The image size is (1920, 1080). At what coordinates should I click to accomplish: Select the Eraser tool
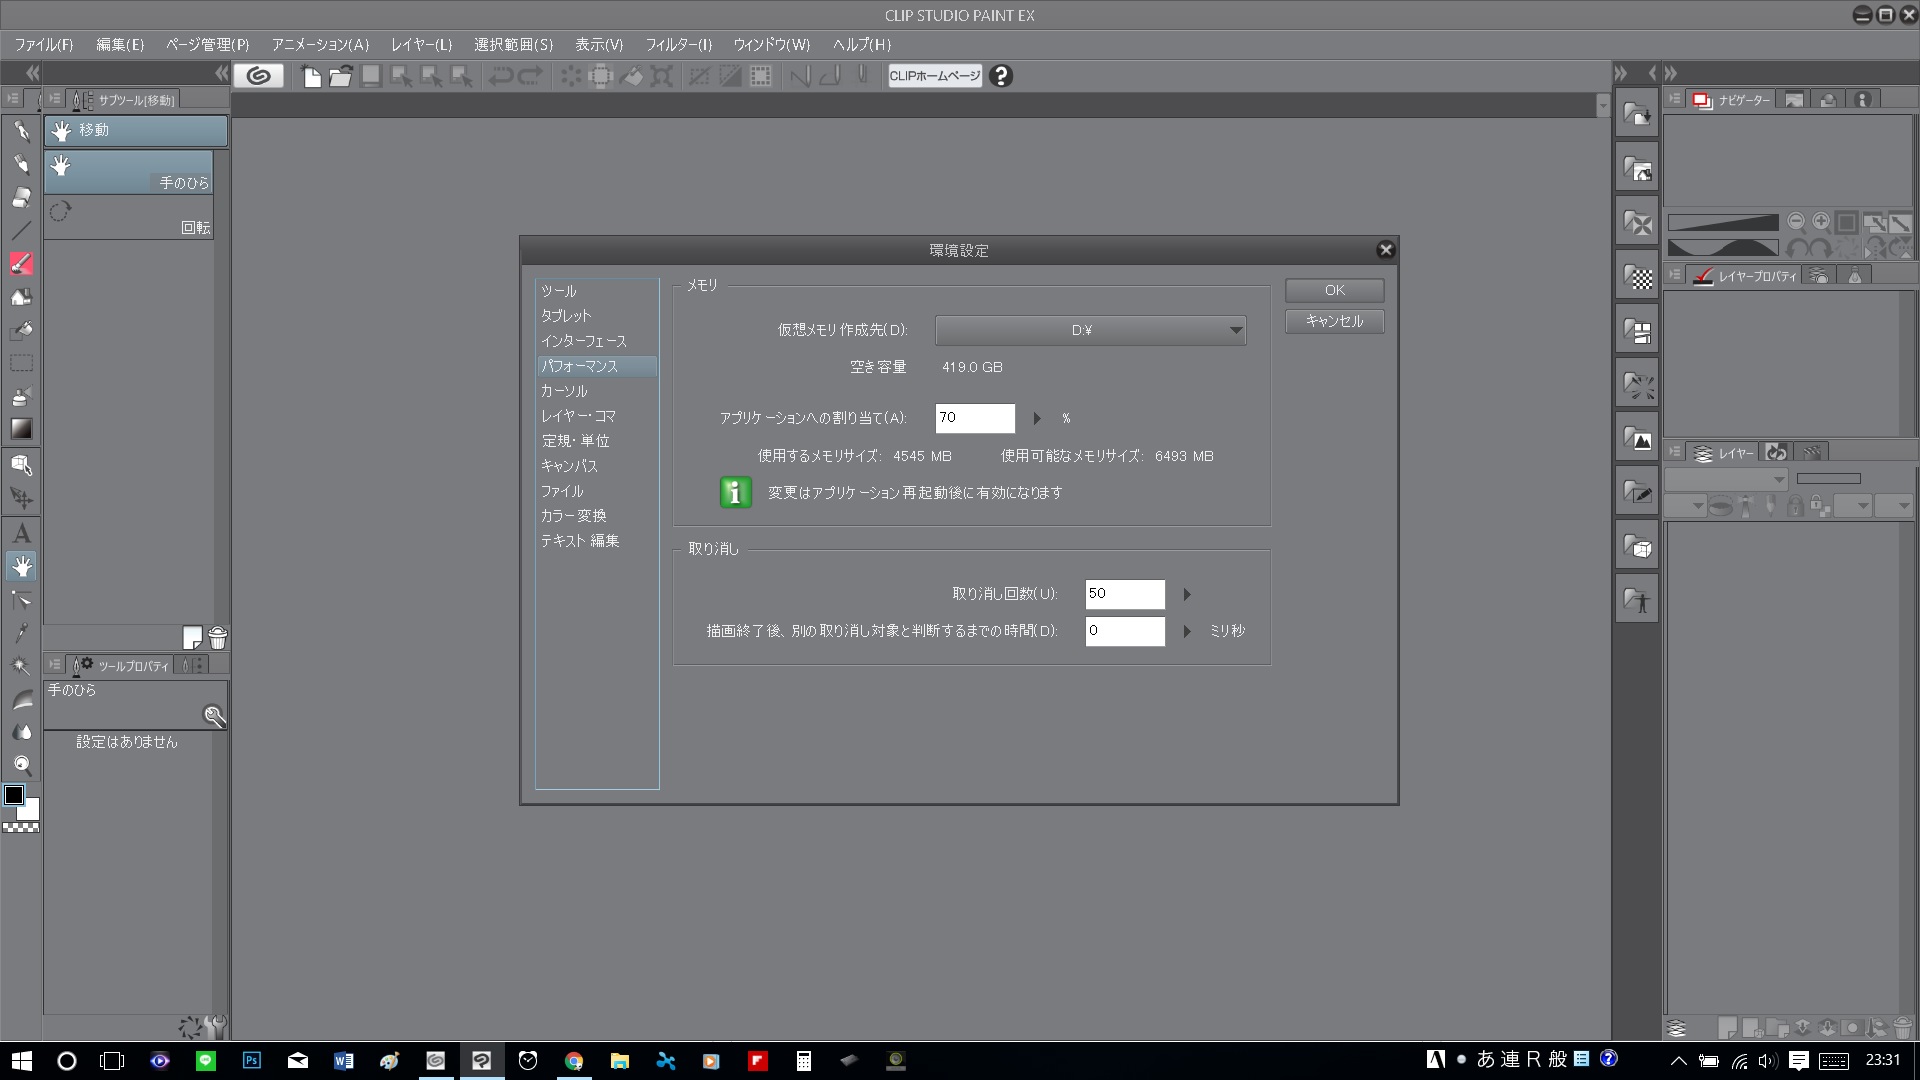click(21, 197)
